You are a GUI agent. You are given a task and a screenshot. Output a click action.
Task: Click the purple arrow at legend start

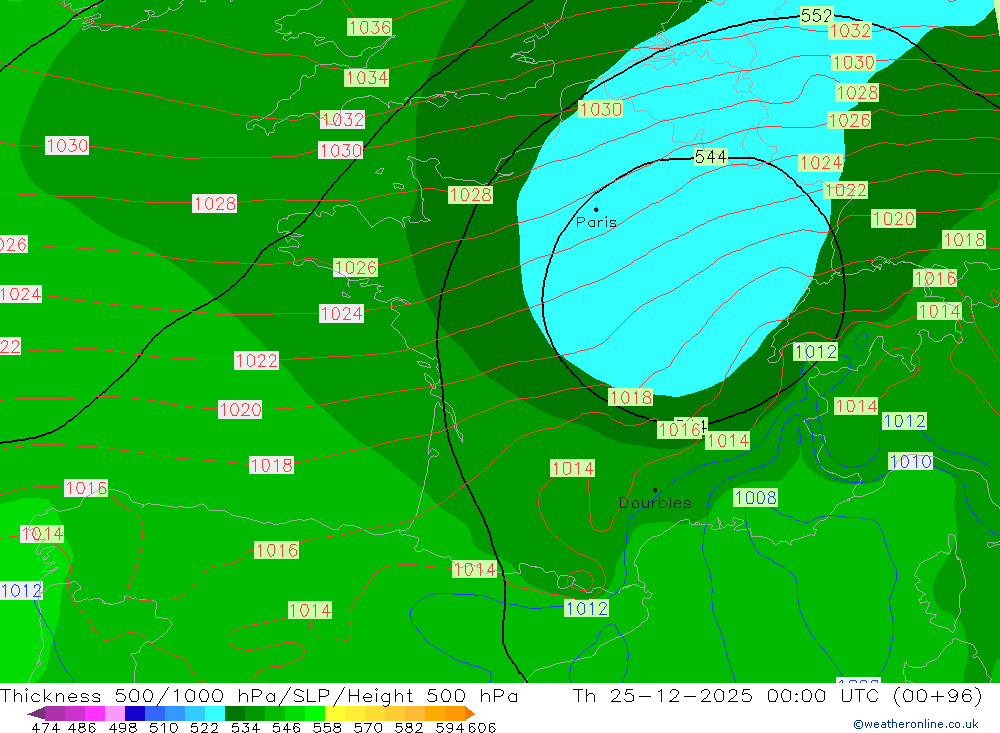(36, 713)
